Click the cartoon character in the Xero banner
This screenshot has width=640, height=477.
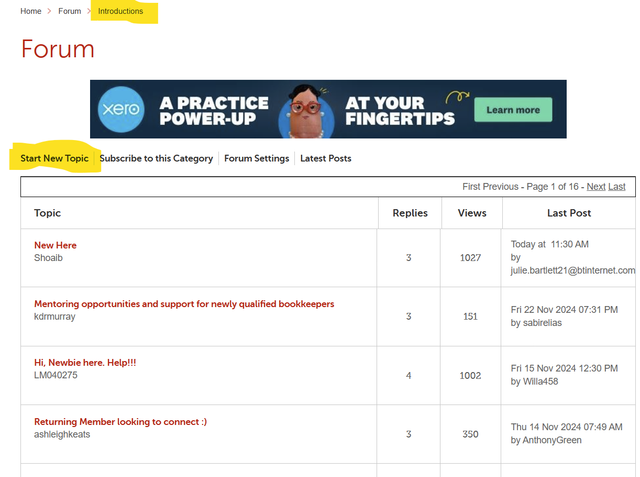coord(306,111)
